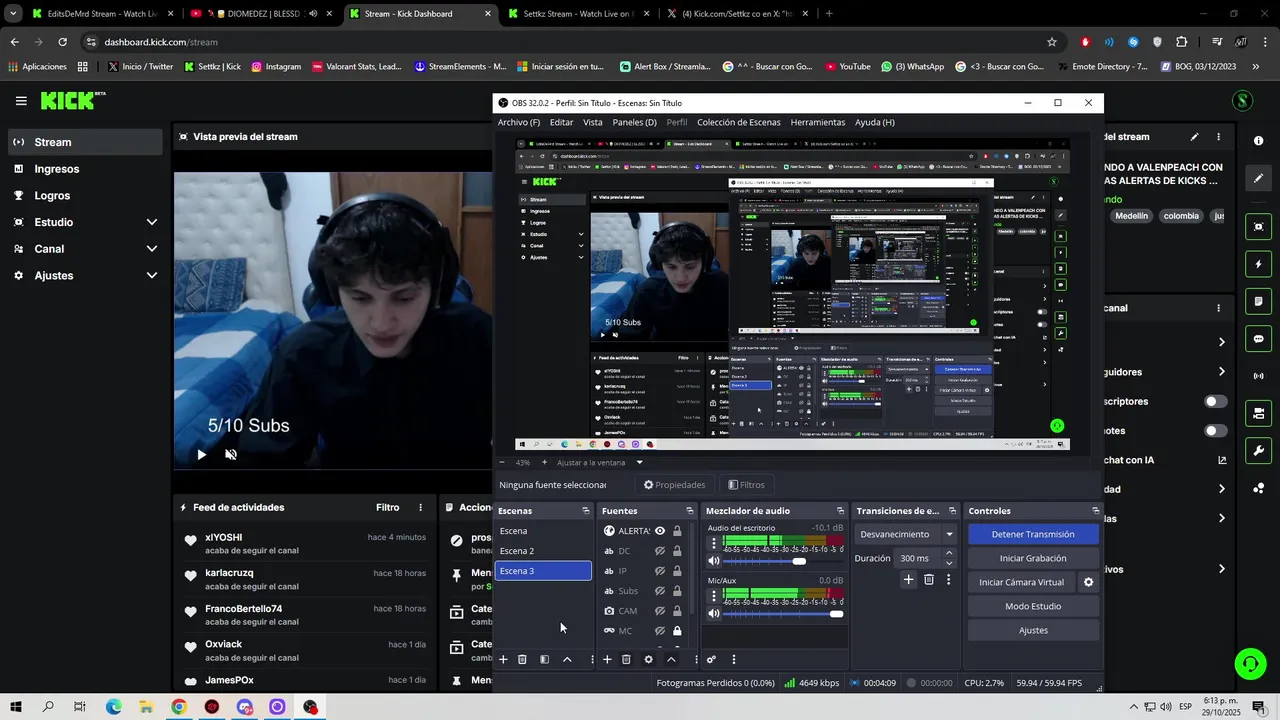The height and width of the screenshot is (720, 1280).
Task: Move scene up in Escenas toolbar
Action: click(567, 659)
